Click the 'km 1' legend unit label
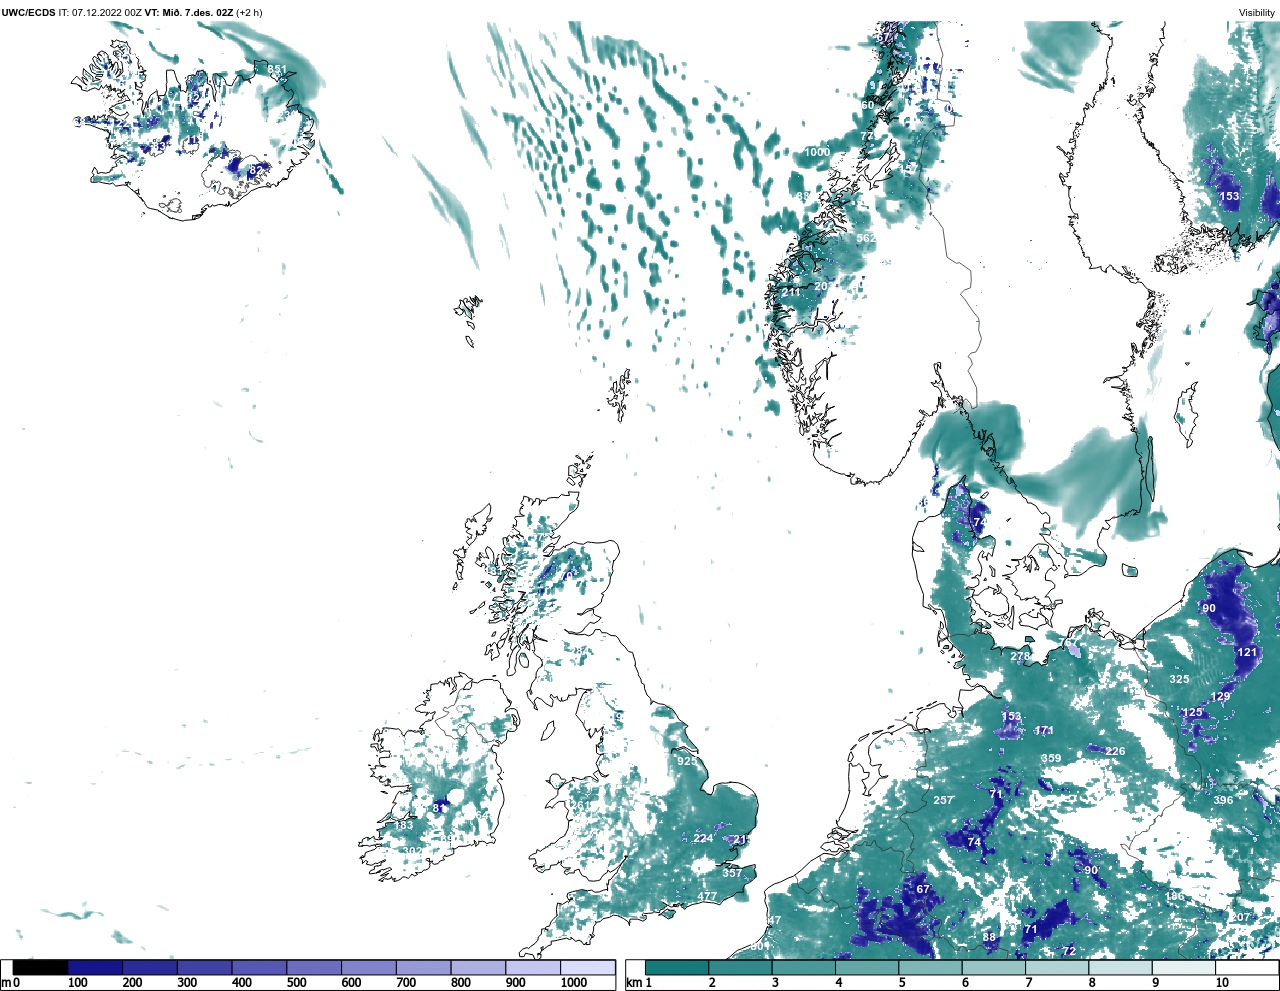This screenshot has height=991, width=1280. [640, 984]
